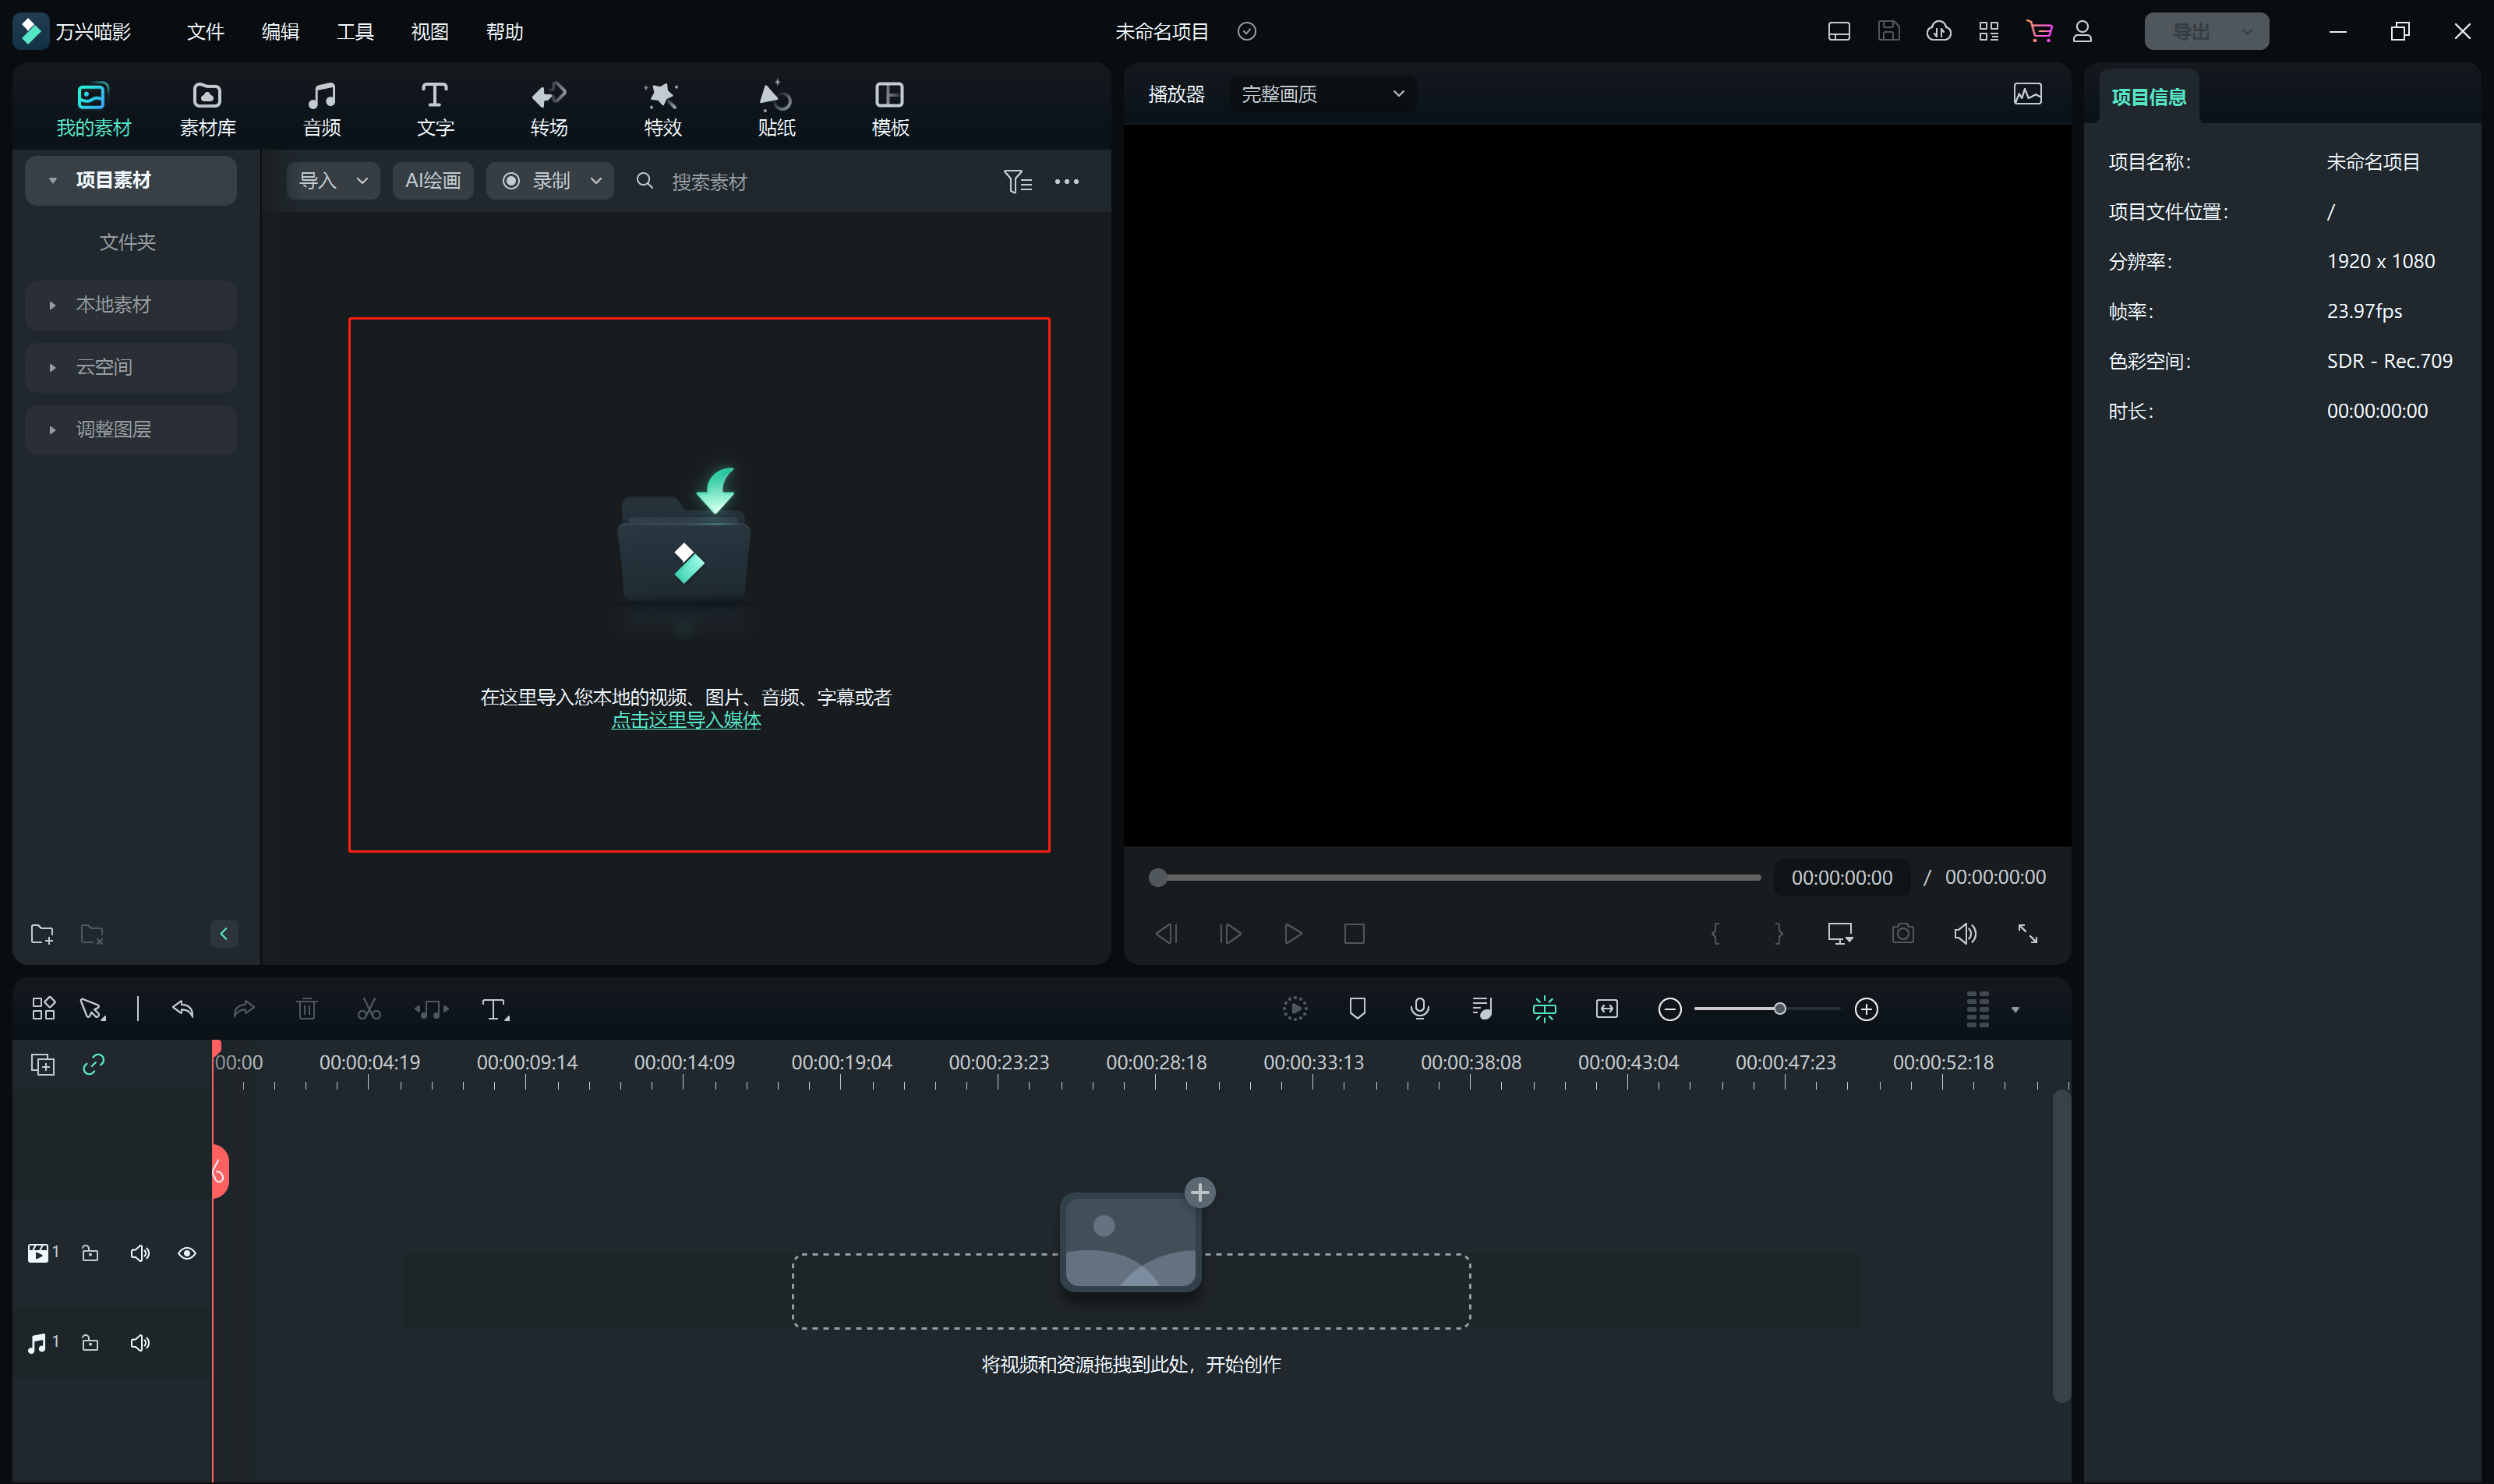Open the Transitions (转场) panel

click(x=548, y=108)
